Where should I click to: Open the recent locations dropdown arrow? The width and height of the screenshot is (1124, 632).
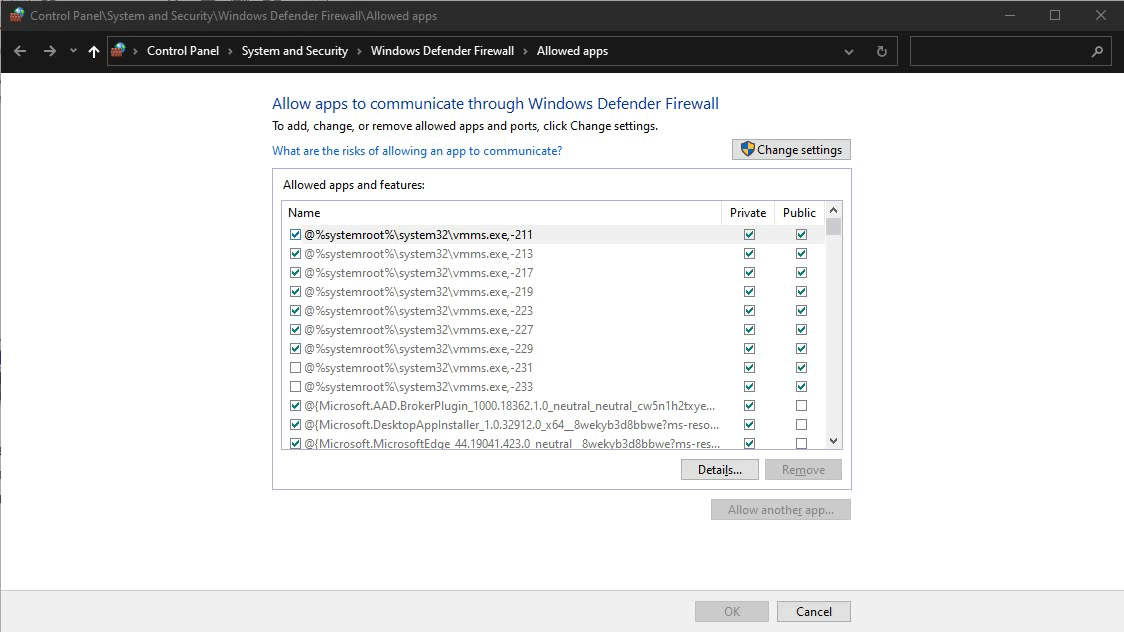pos(73,51)
